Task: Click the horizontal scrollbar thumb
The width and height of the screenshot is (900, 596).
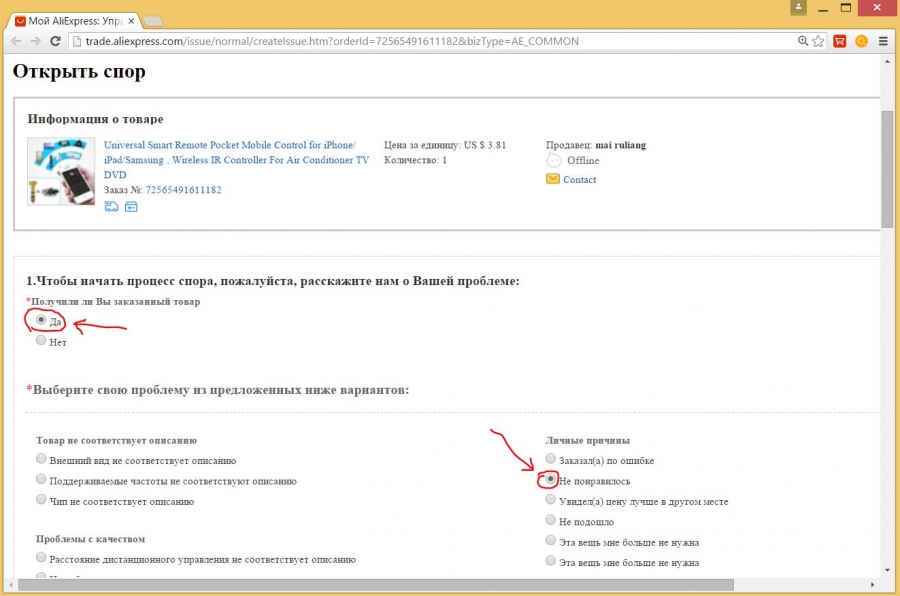Action: pos(375,585)
